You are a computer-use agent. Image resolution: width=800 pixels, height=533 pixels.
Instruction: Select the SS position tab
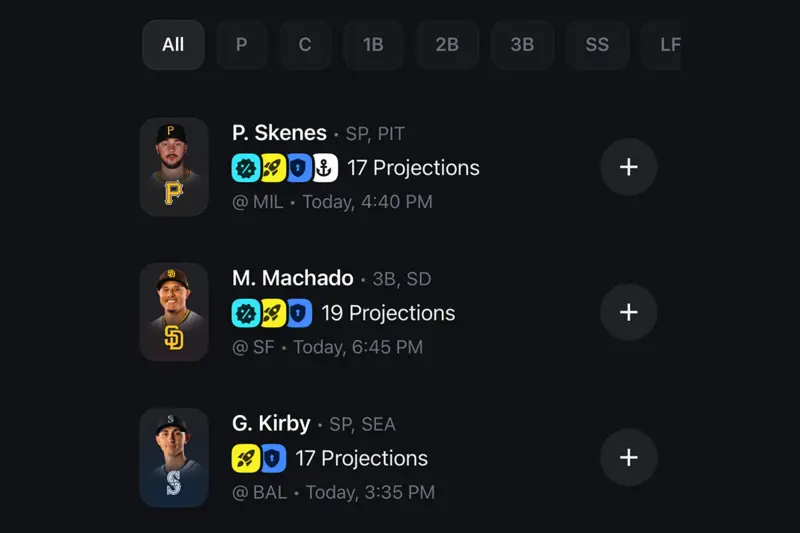(597, 45)
